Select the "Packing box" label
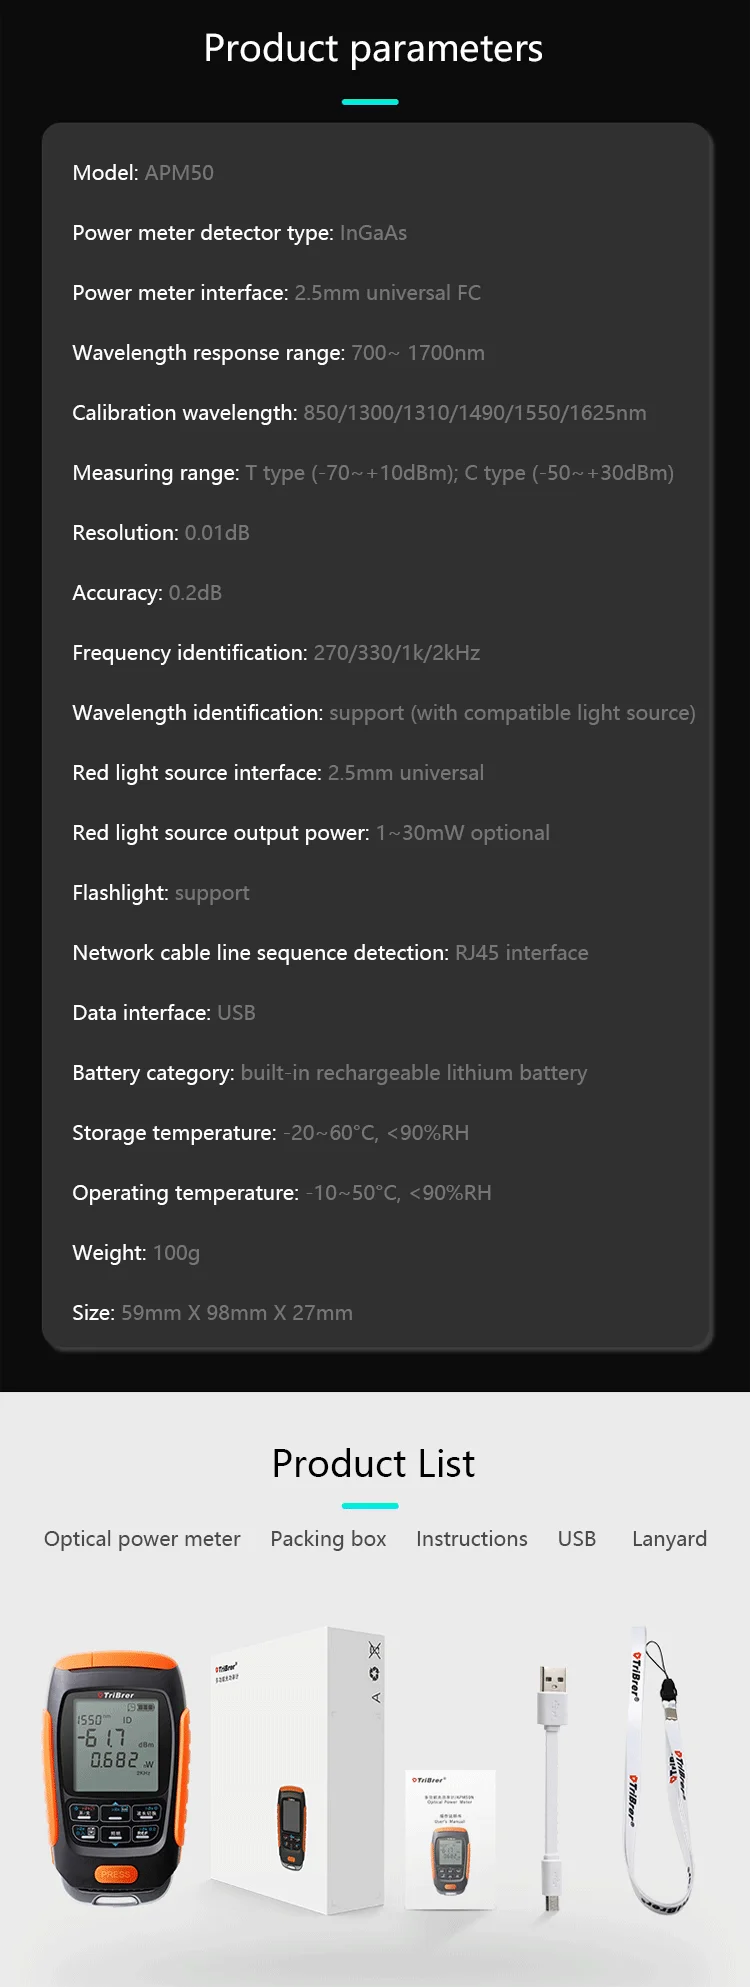The image size is (750, 1987). coord(328,1539)
